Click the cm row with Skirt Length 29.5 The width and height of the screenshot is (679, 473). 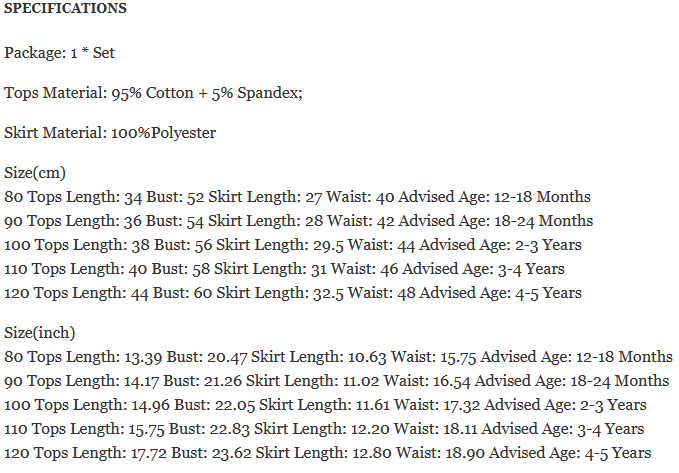293,245
